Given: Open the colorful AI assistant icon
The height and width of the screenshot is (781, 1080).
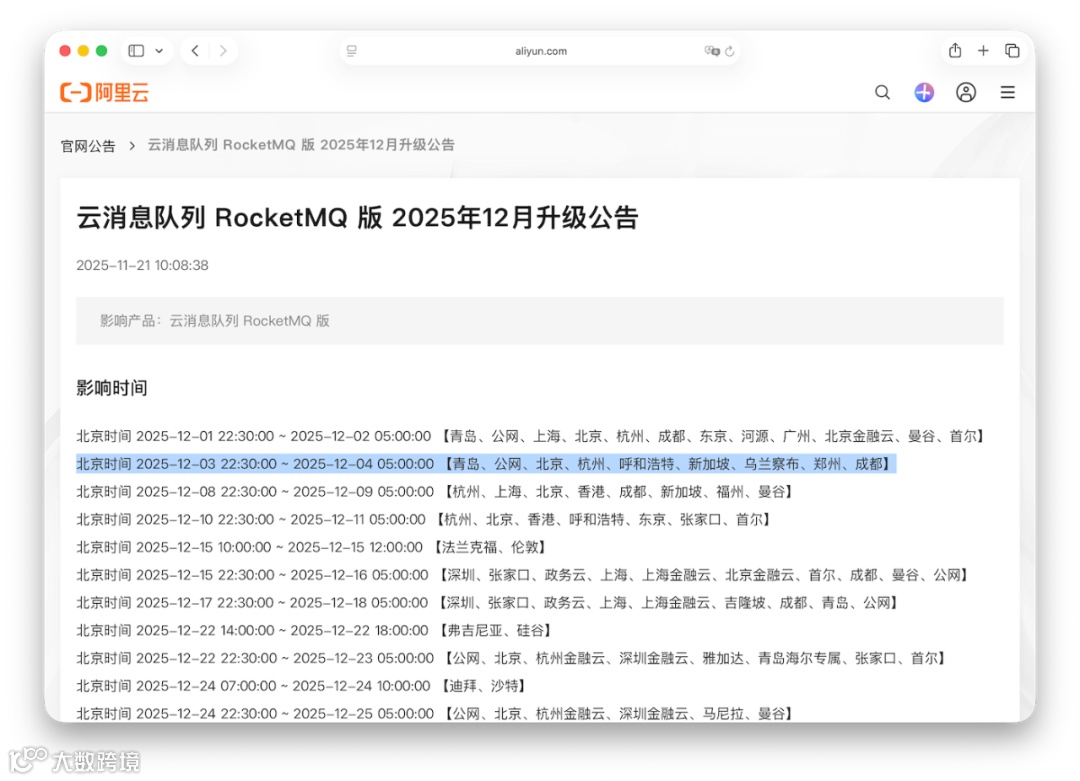Looking at the screenshot, I should coord(924,92).
